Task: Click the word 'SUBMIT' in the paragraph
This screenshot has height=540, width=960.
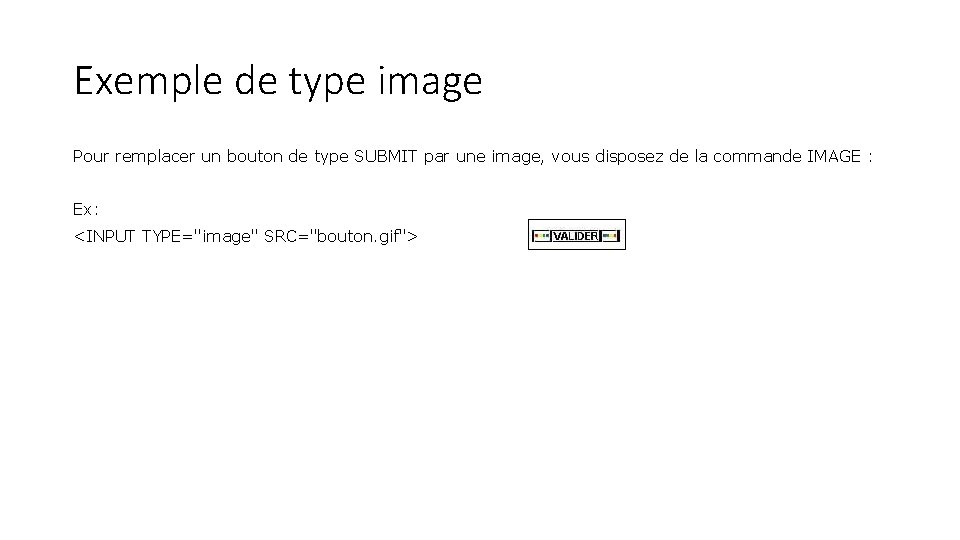Action: click(x=385, y=156)
